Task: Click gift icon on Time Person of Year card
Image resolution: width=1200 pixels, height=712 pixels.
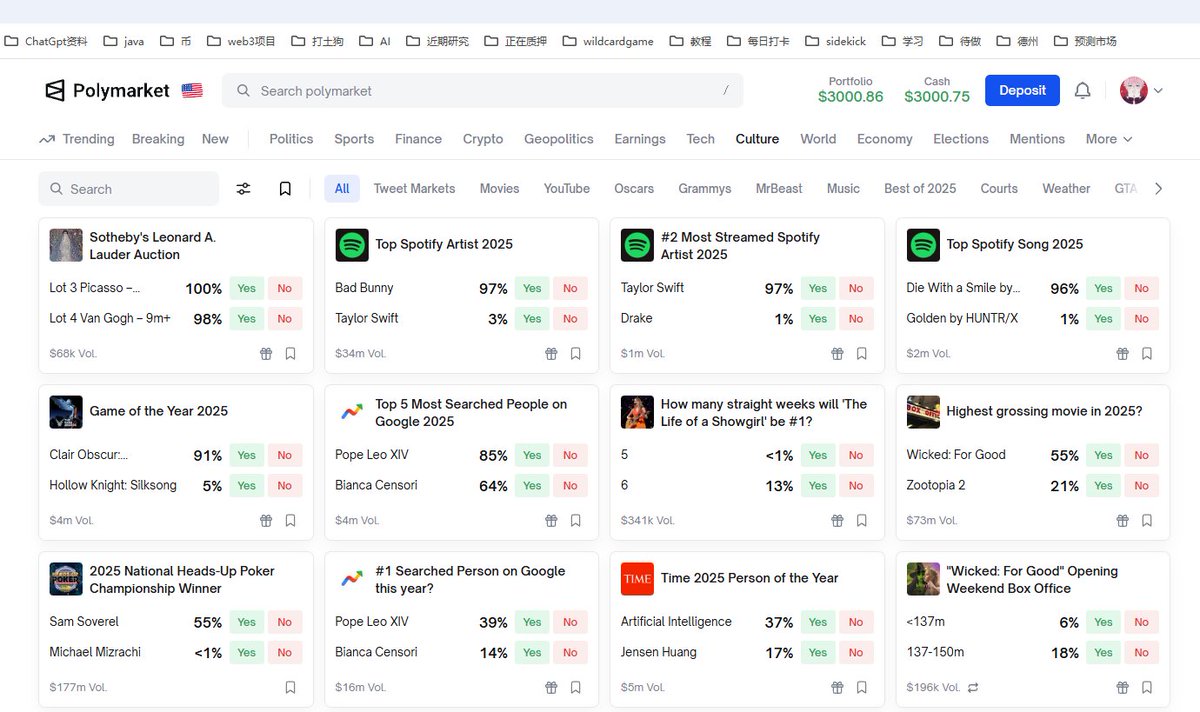Action: 838,688
